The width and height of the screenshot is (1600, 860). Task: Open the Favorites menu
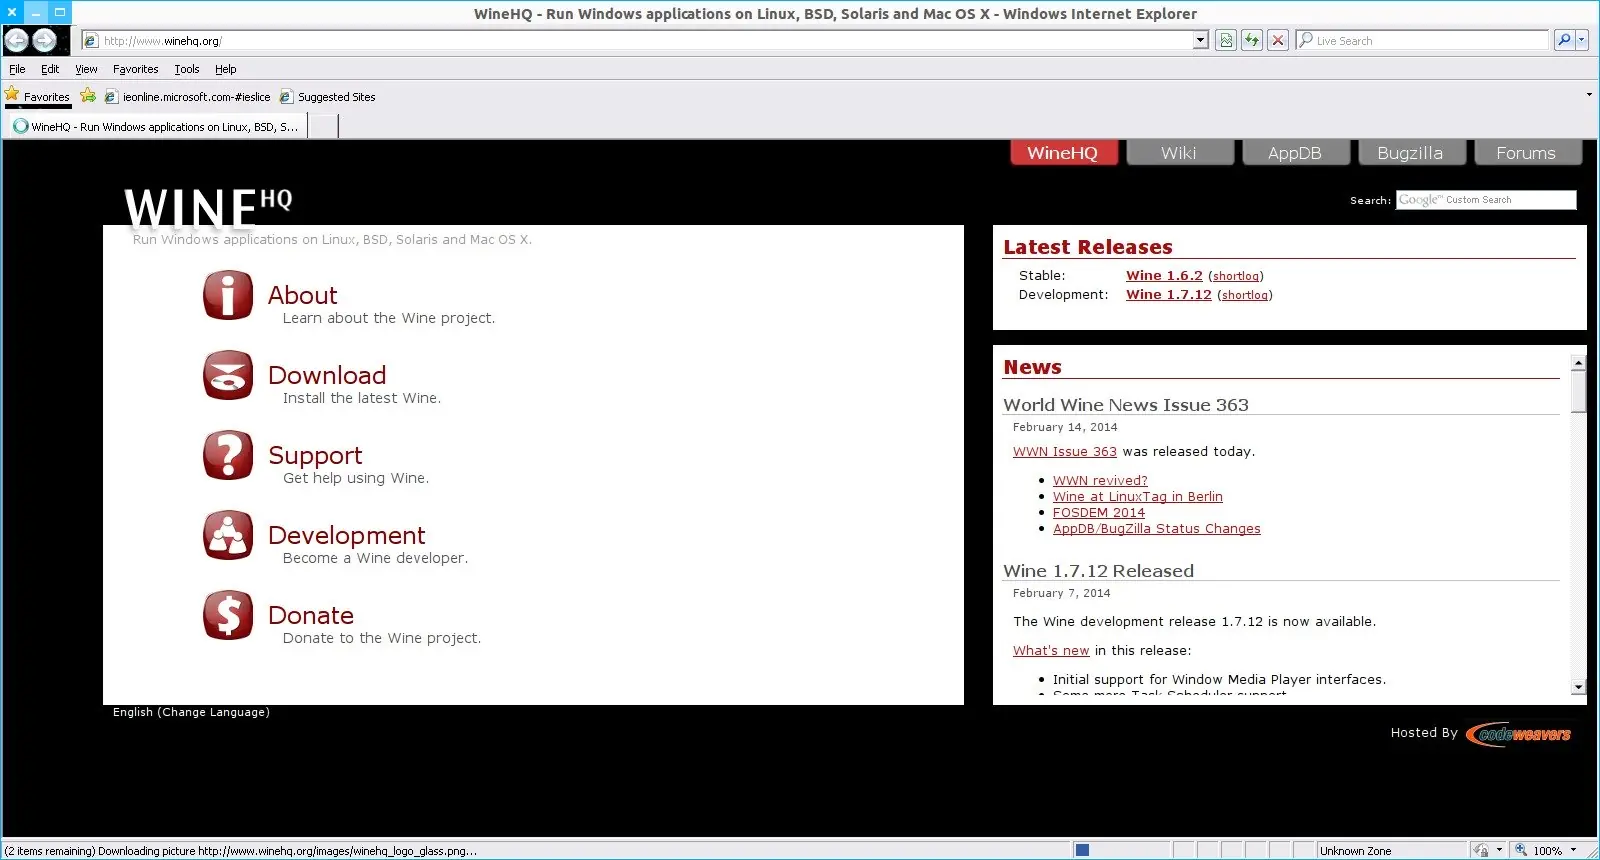(x=135, y=69)
